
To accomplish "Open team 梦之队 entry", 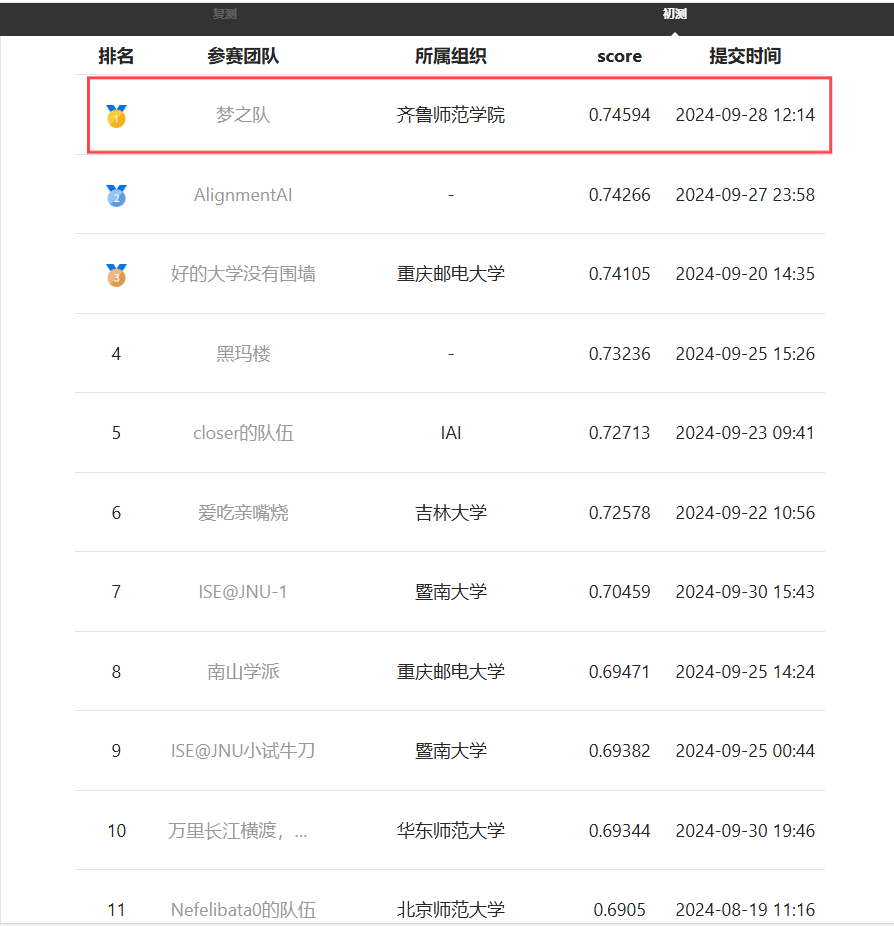I will 243,115.
